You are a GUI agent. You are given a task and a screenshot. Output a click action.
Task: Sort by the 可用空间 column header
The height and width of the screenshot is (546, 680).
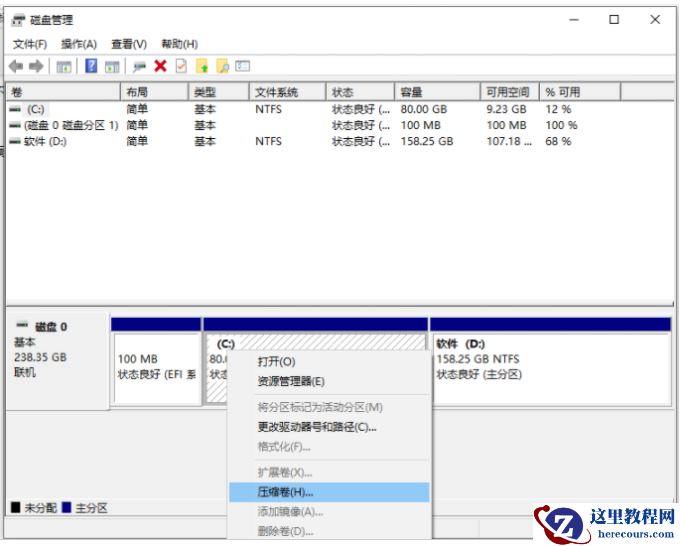510,92
